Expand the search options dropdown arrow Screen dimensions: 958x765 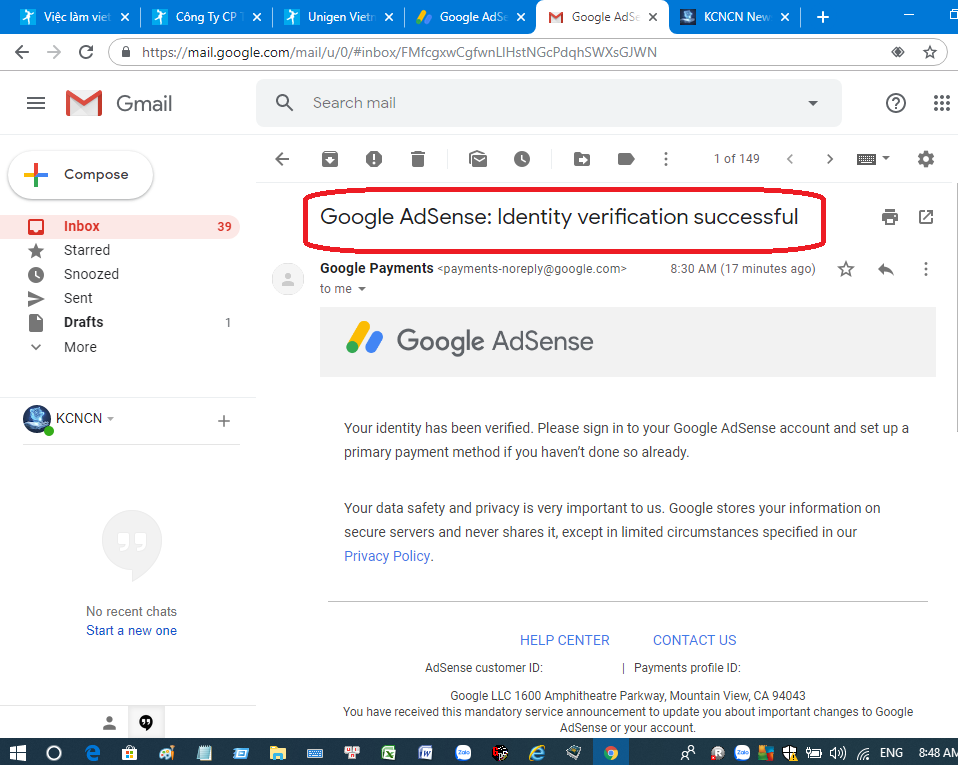pos(813,103)
